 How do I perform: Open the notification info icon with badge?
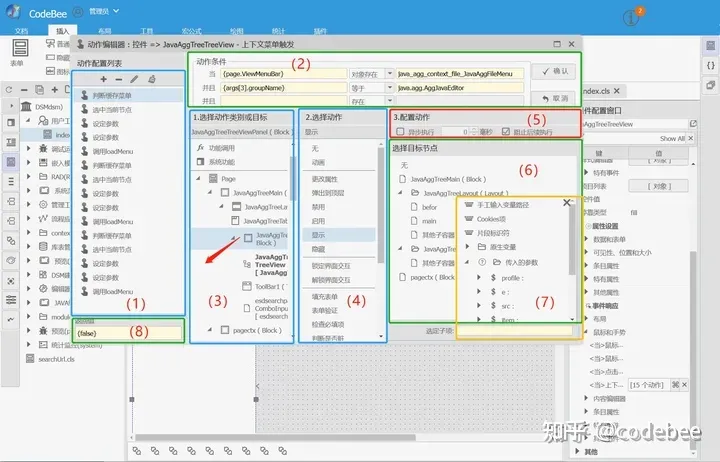click(x=633, y=17)
